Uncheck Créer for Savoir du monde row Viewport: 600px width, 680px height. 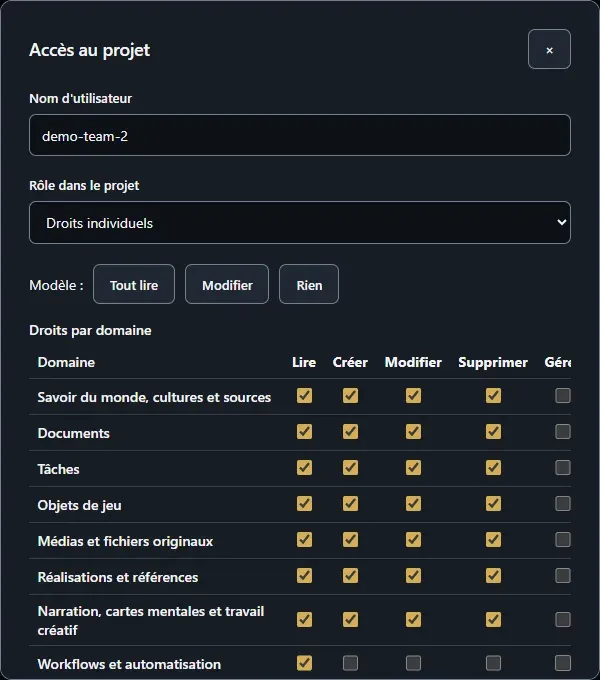(x=350, y=396)
